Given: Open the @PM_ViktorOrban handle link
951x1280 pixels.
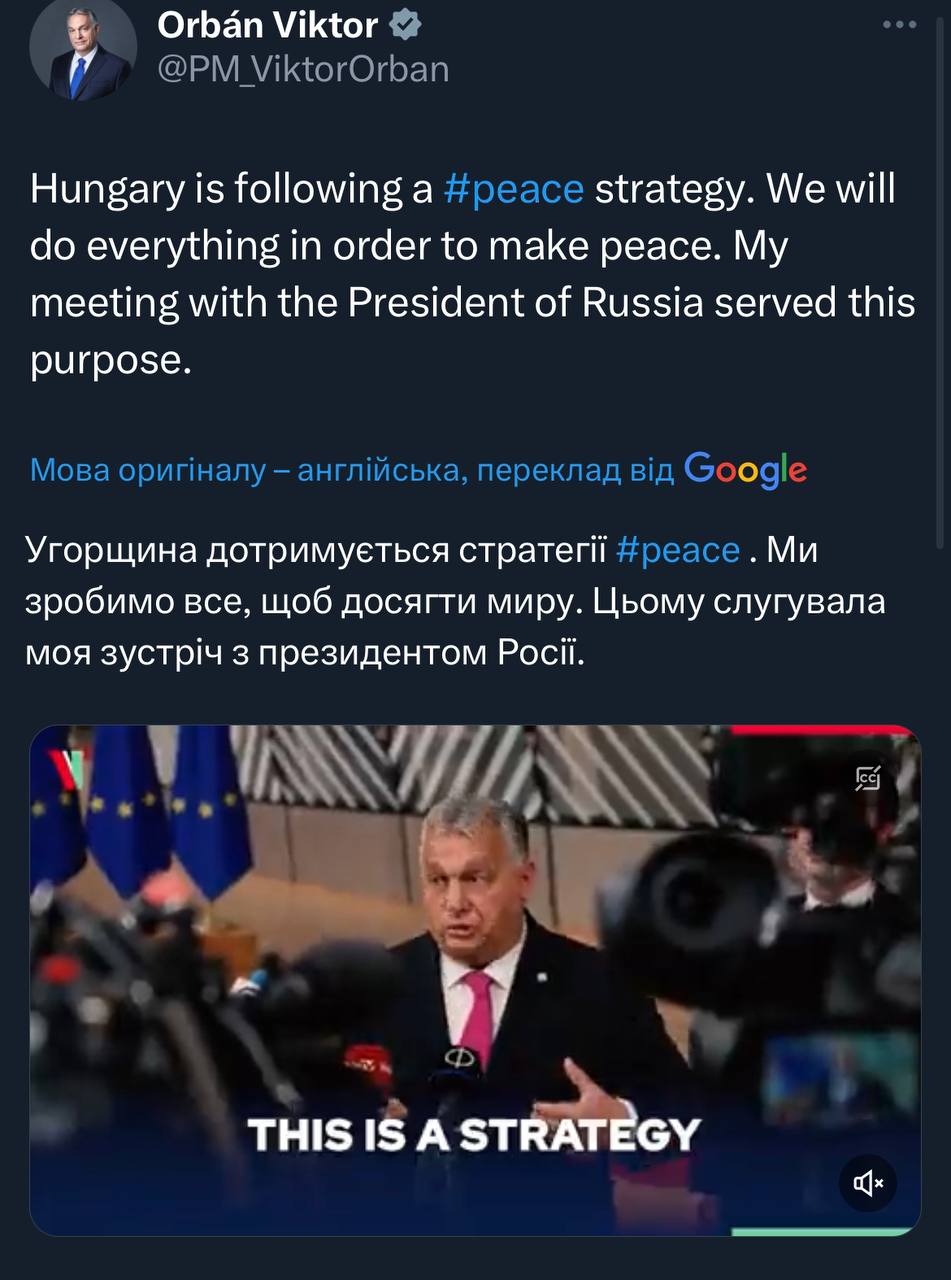Looking at the screenshot, I should point(303,68).
